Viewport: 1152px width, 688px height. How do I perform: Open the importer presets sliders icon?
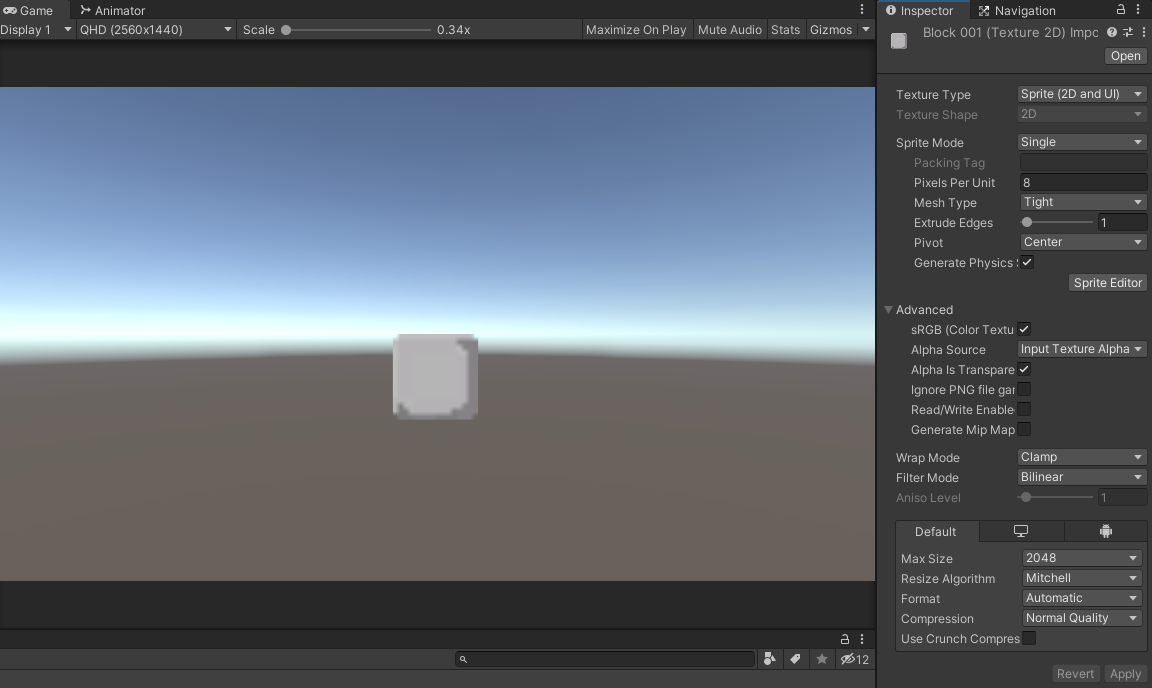(x=1128, y=32)
